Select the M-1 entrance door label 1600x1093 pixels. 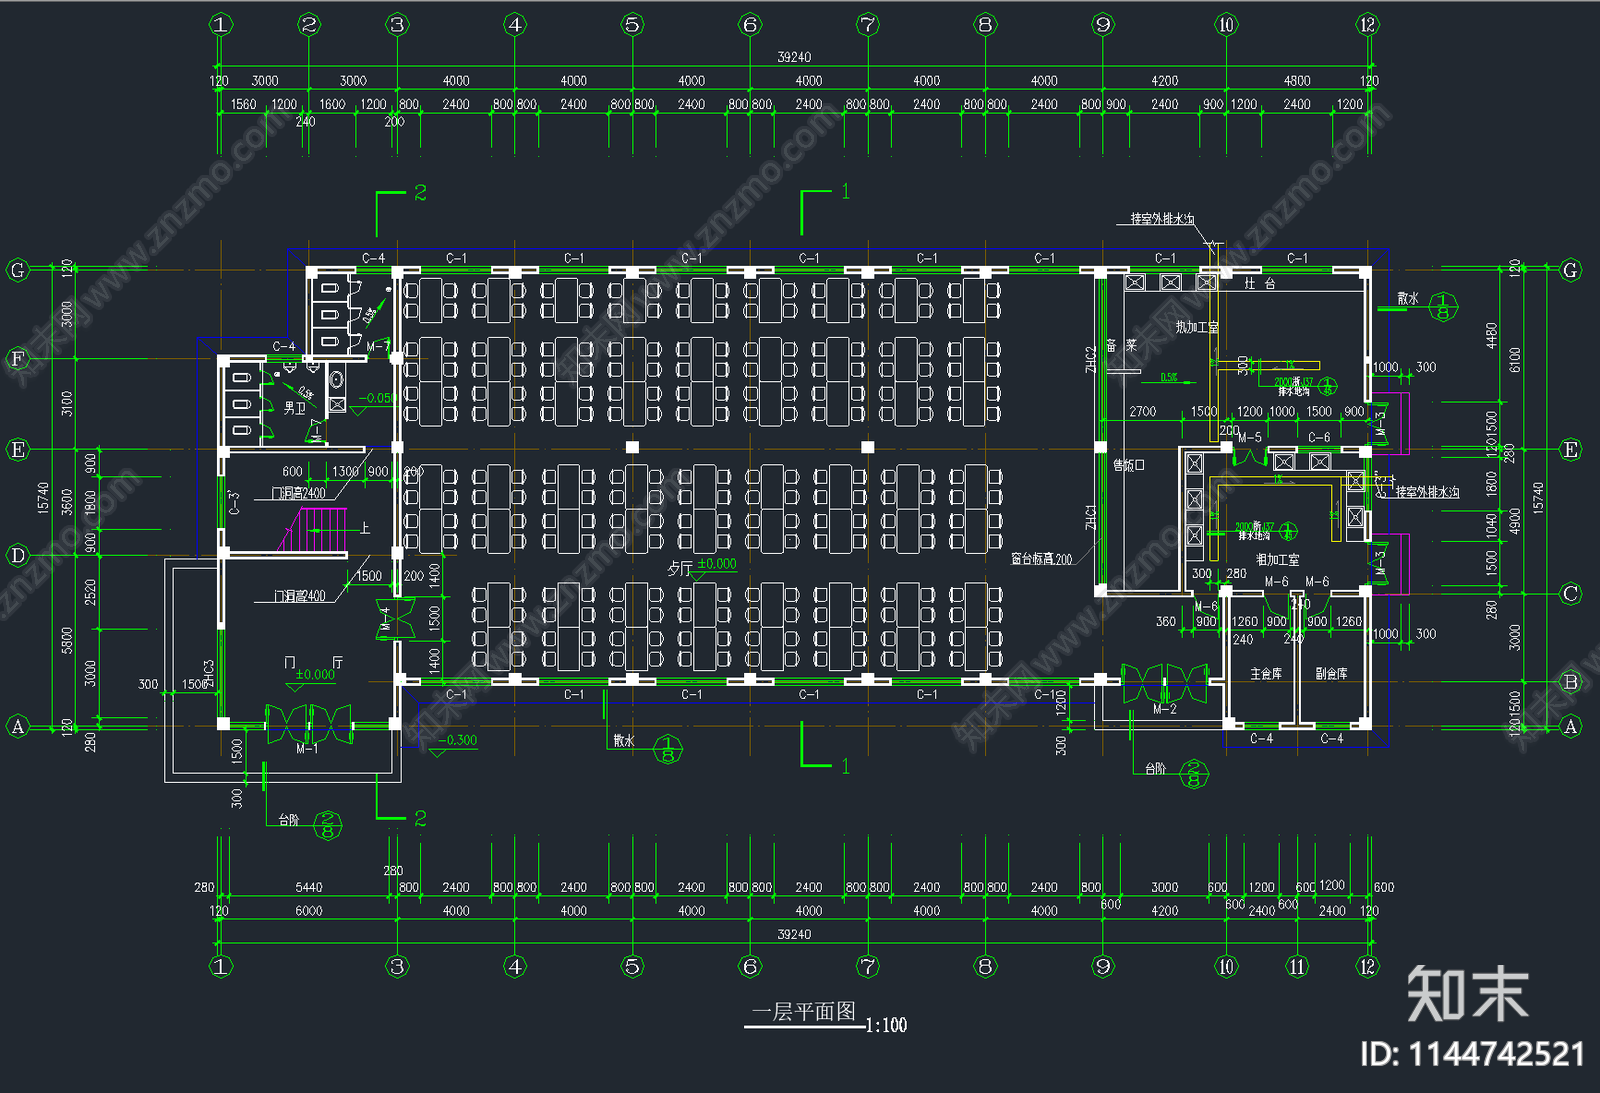pos(307,749)
